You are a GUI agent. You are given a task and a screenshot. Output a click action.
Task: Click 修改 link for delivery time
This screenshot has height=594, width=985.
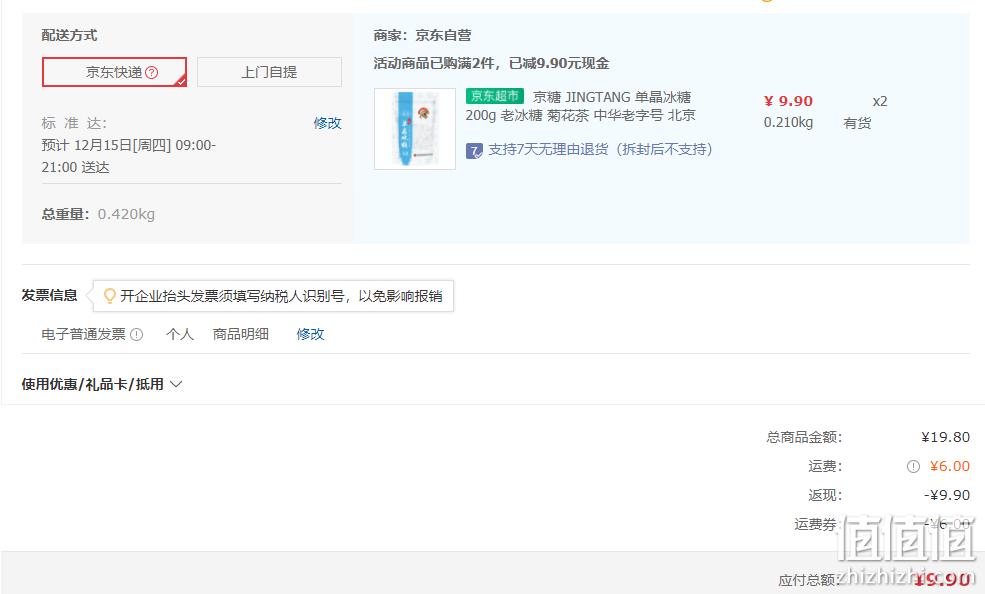pyautogui.click(x=327, y=123)
